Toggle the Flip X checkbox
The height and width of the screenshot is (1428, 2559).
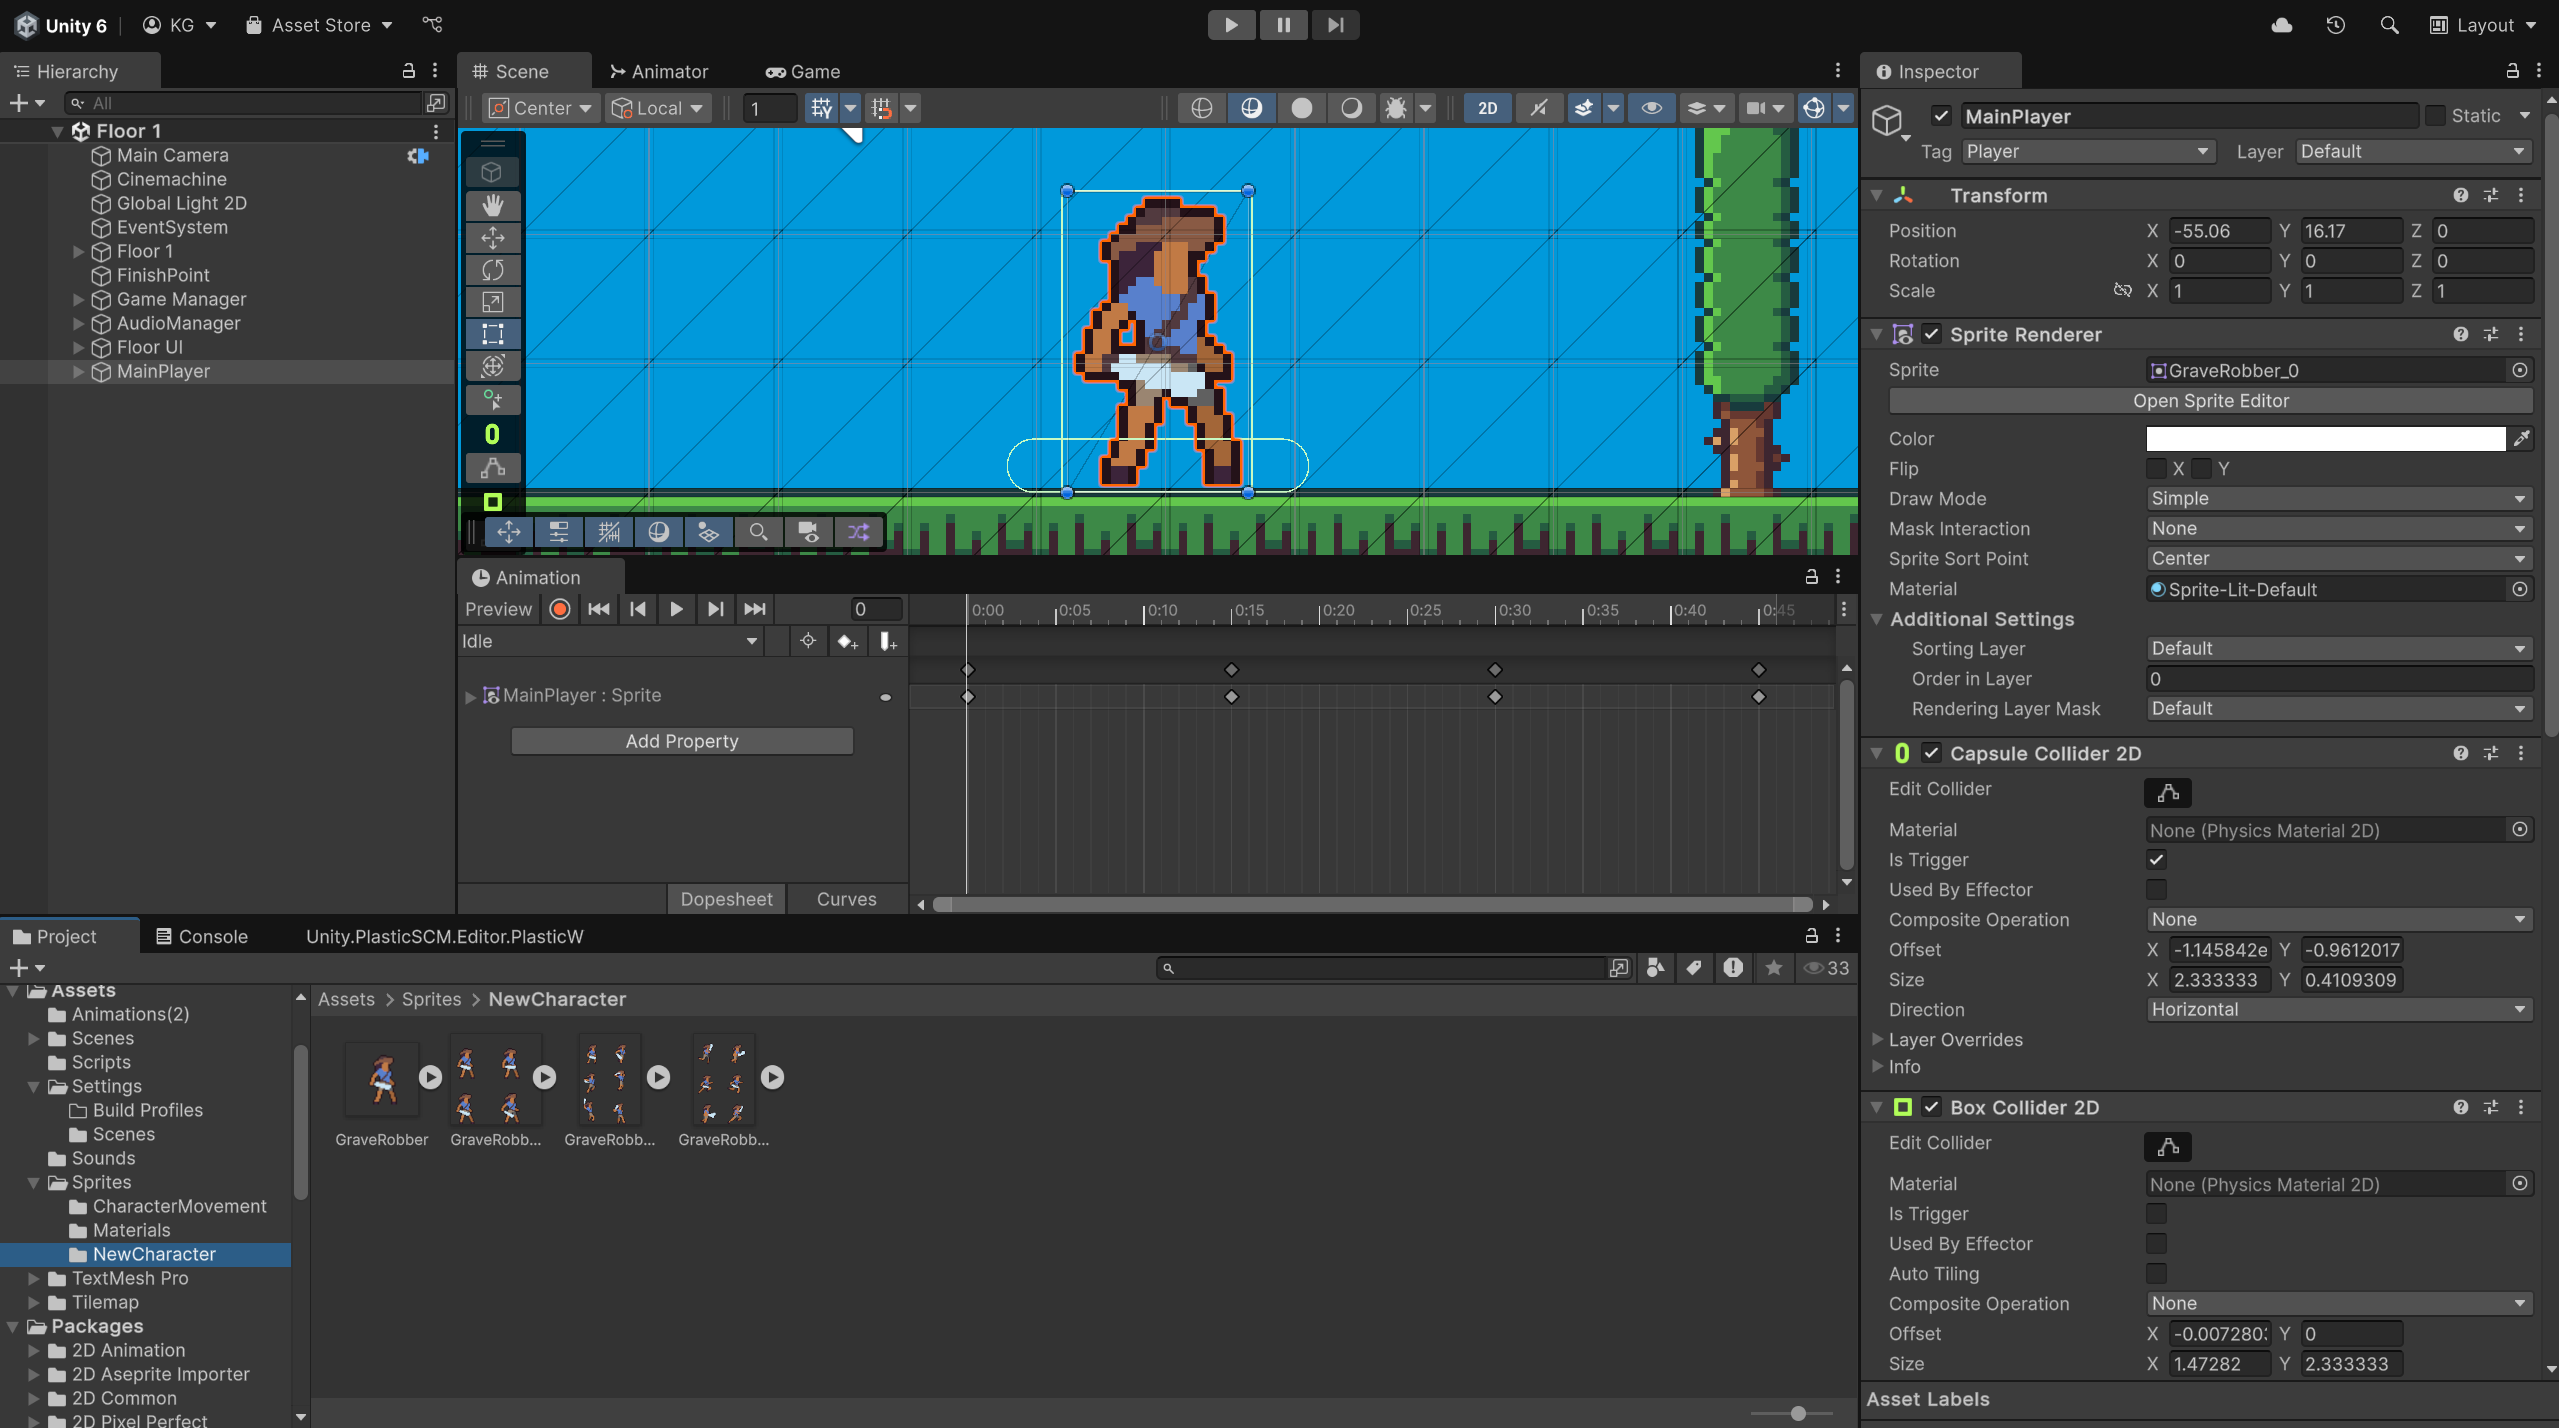point(2156,469)
